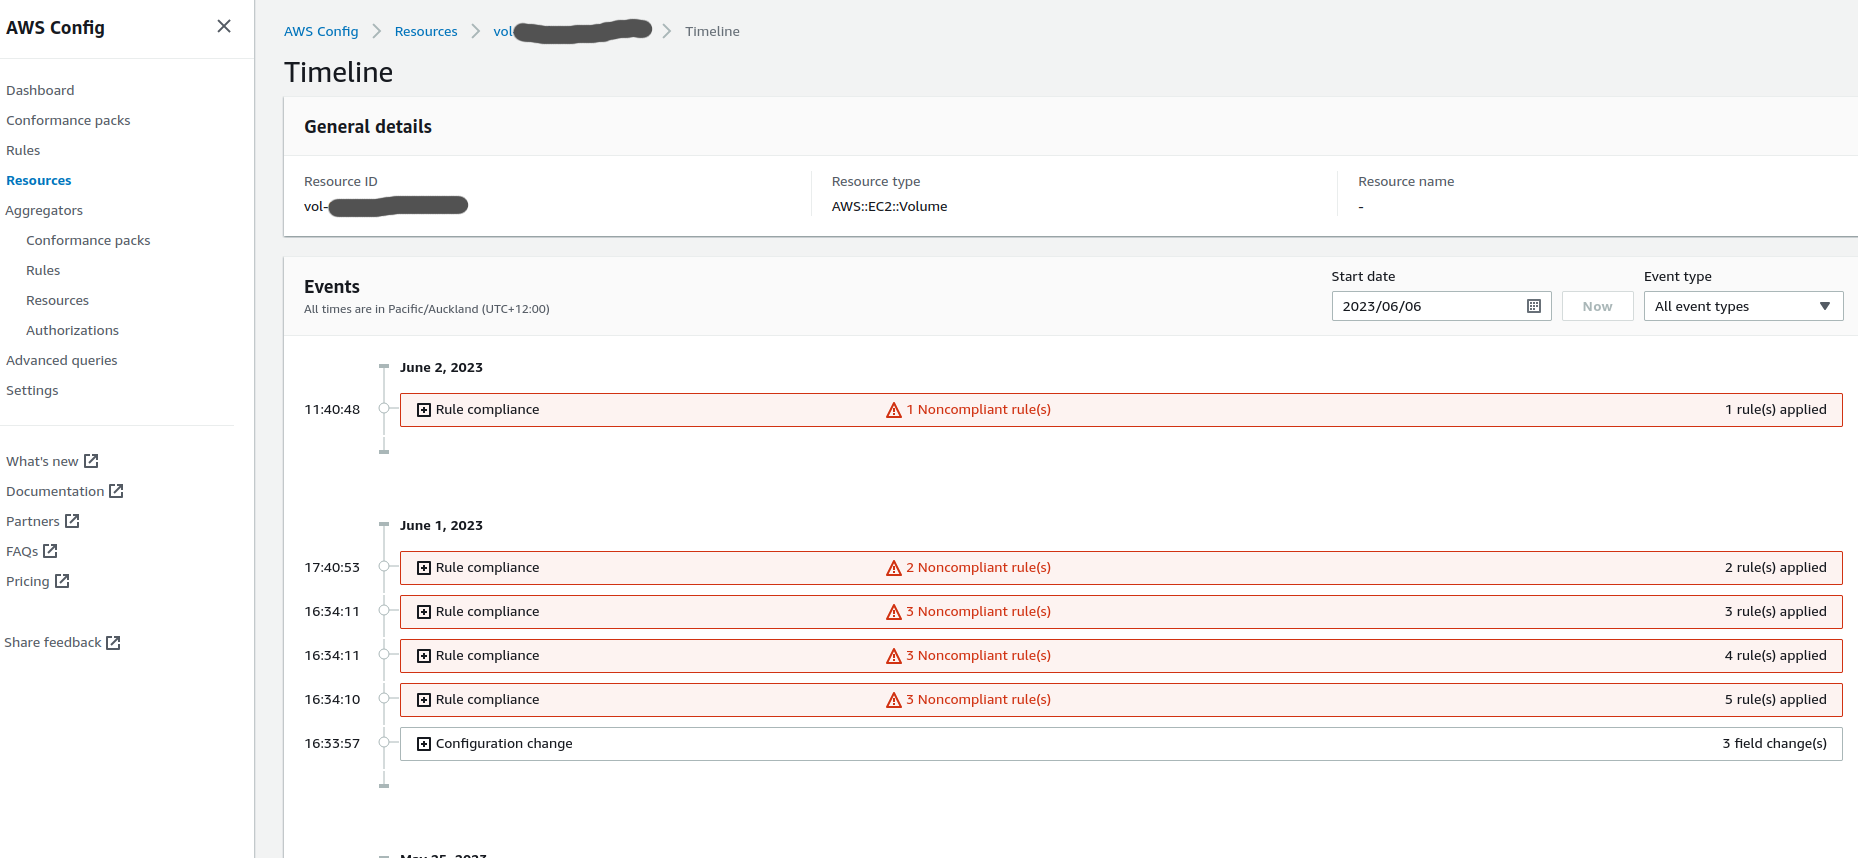Image resolution: width=1858 pixels, height=858 pixels.
Task: Click the AWS::EC2::Volume resource type value
Action: click(889, 206)
